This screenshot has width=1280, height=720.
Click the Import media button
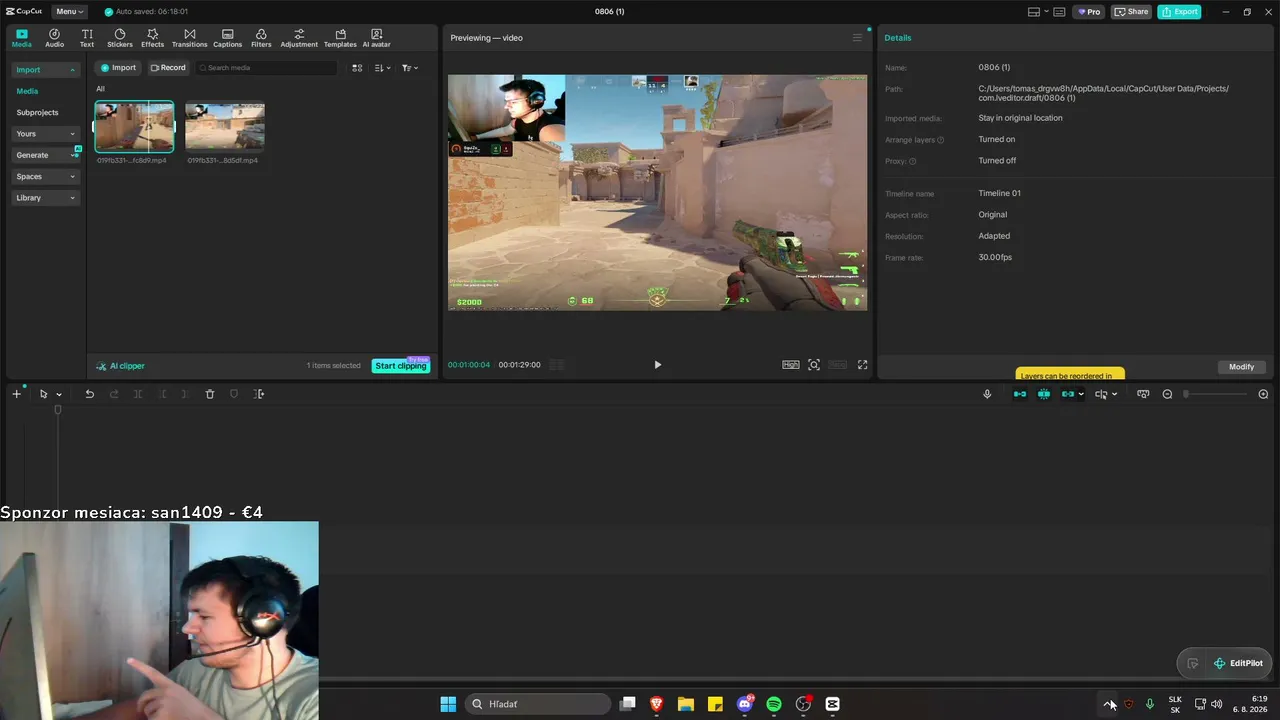click(118, 68)
